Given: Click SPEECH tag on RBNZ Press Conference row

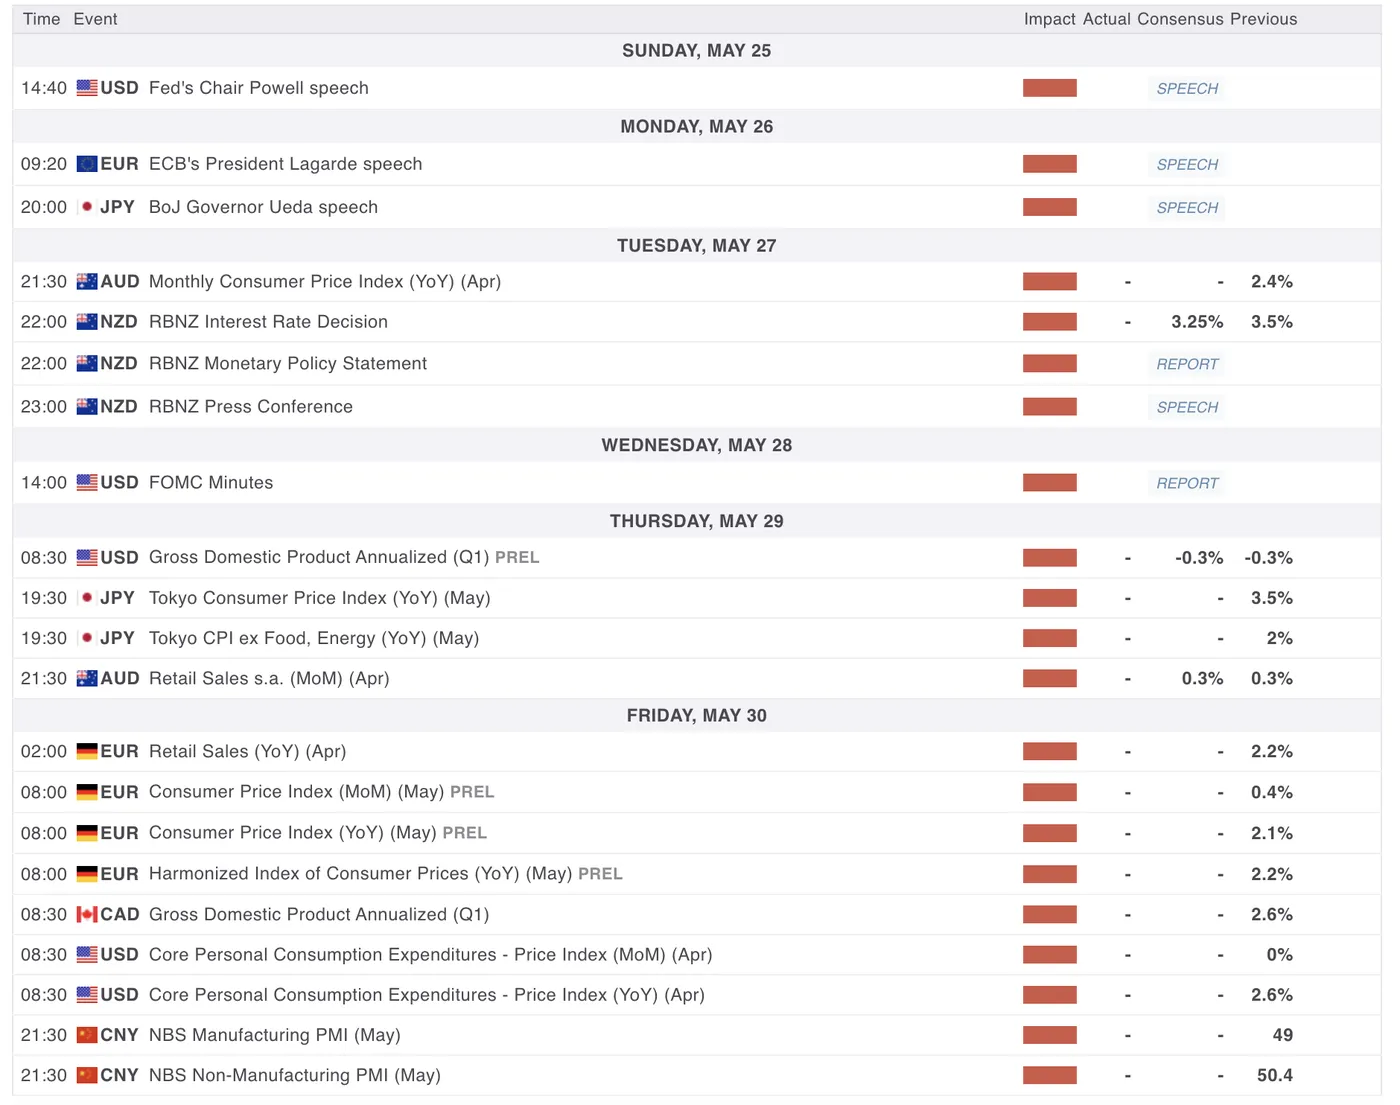Looking at the screenshot, I should click(x=1187, y=408).
